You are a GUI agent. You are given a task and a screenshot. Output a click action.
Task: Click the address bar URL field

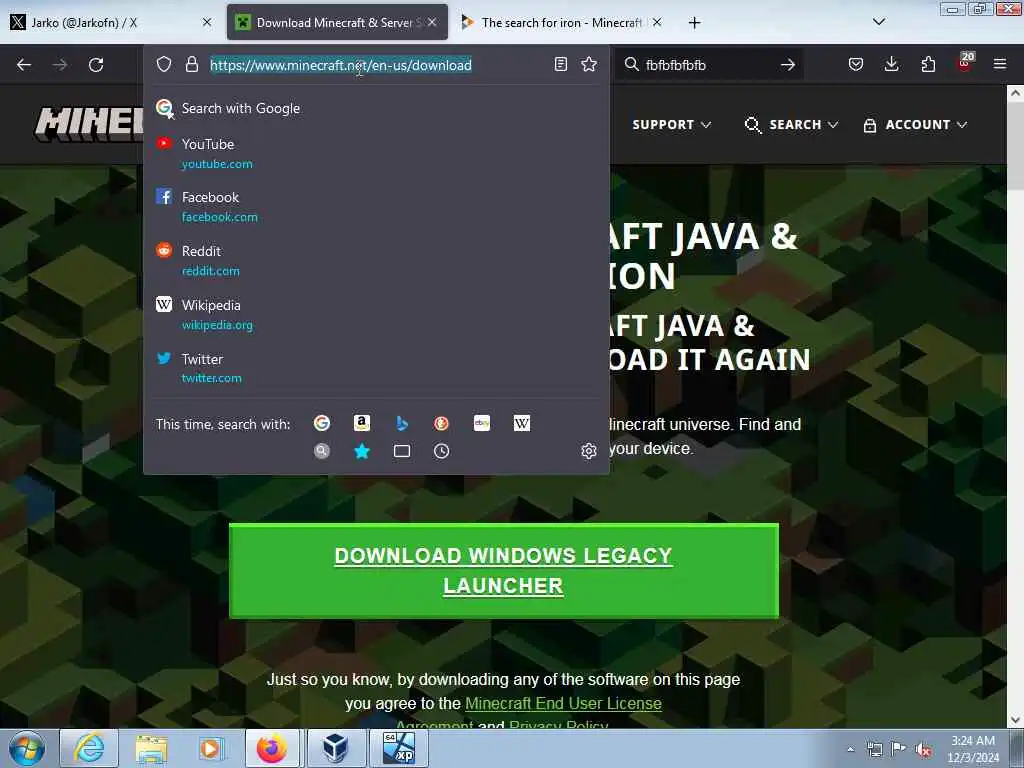pos(376,65)
